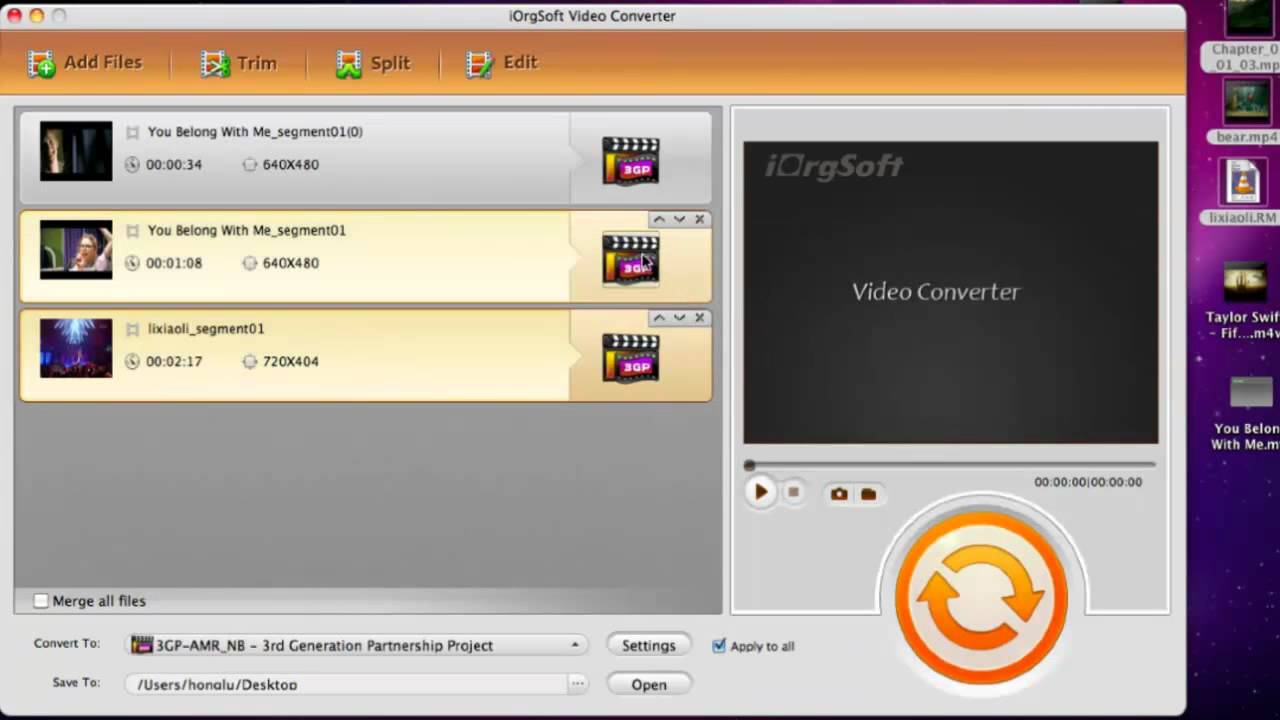Click the 3GP format icon for You Belong With Me_segment01(0)
The width and height of the screenshot is (1280, 720).
(631, 160)
